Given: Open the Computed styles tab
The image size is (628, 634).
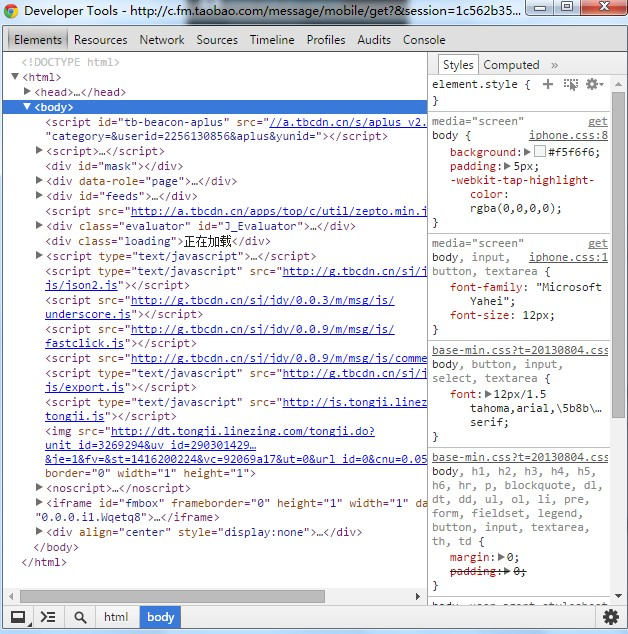Looking at the screenshot, I should (x=510, y=65).
